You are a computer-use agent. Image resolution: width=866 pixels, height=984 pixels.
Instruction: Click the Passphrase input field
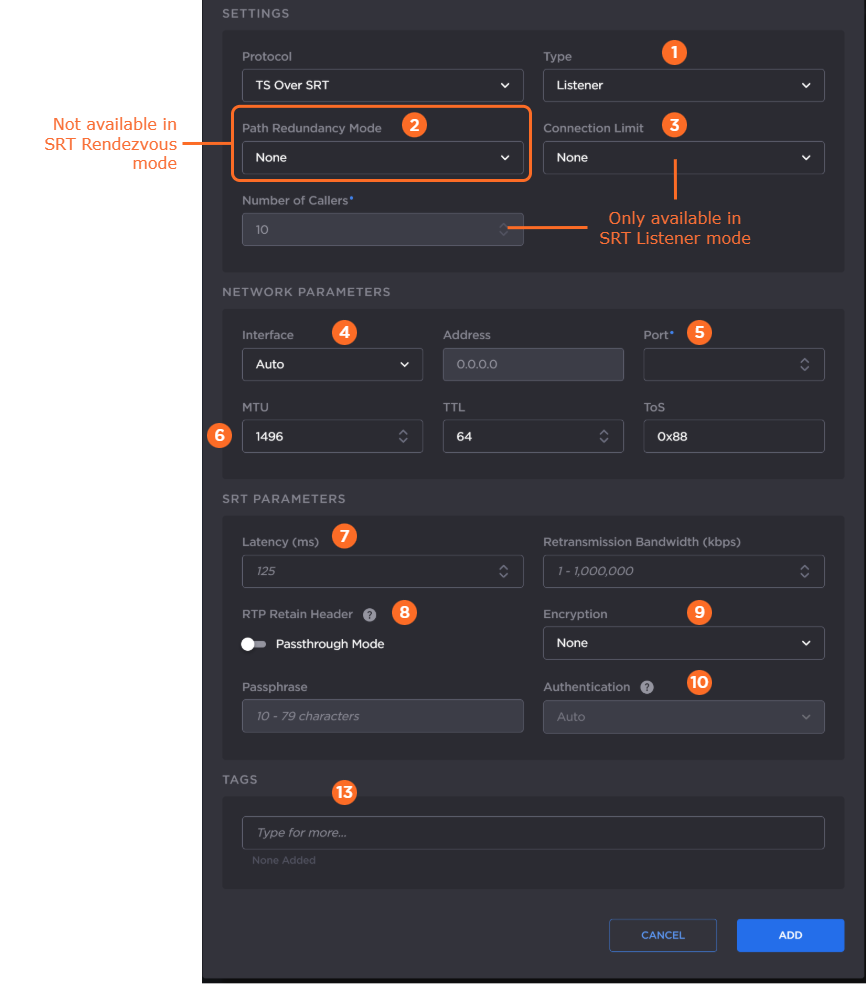pyautogui.click(x=382, y=716)
